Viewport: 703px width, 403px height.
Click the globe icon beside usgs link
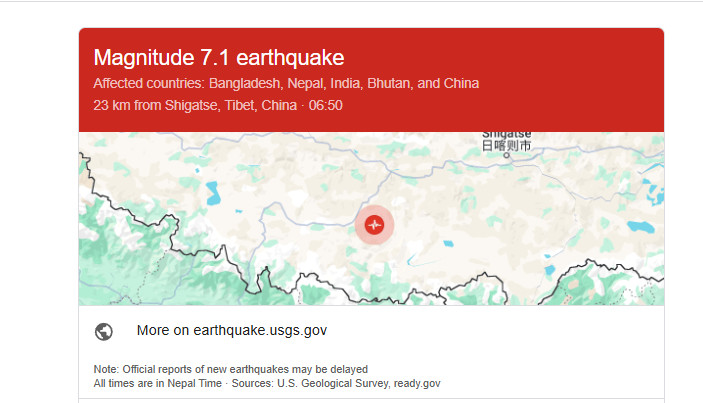pos(104,332)
